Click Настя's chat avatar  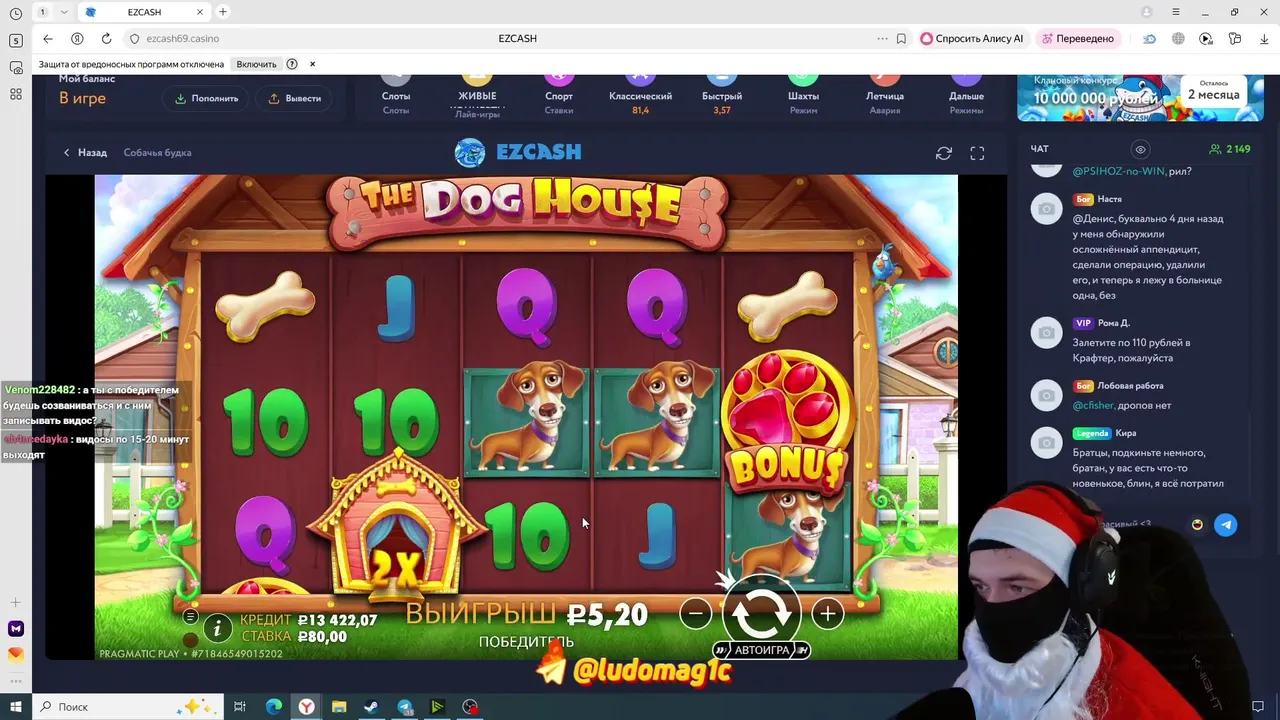[x=1046, y=209]
